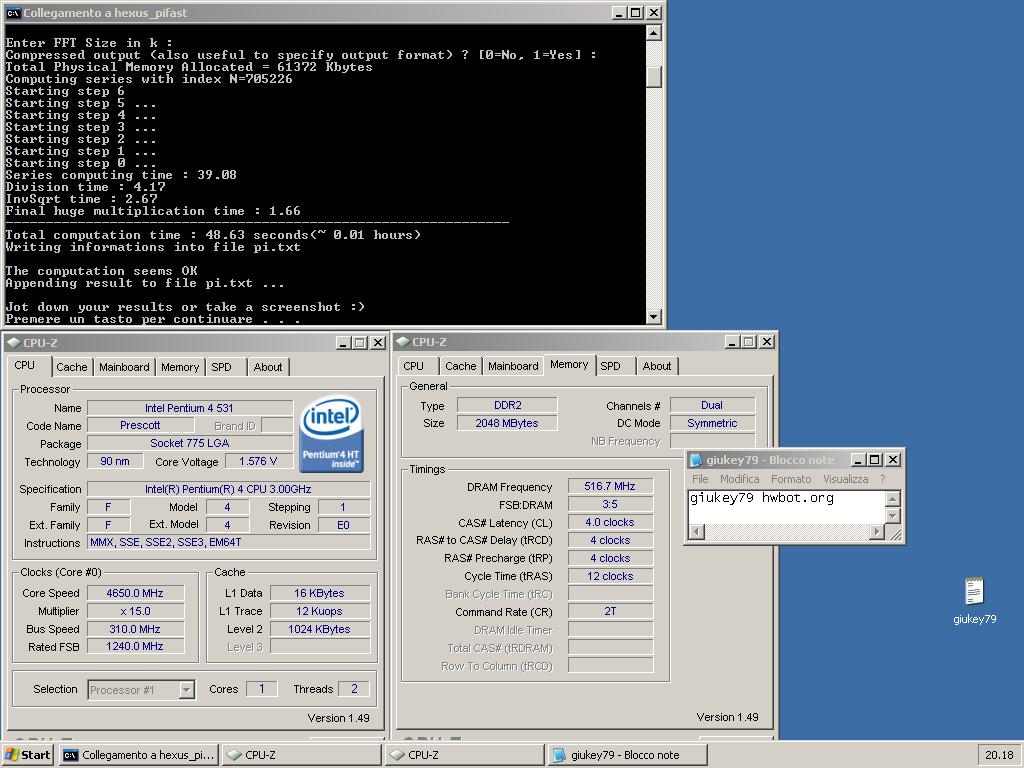The height and width of the screenshot is (768, 1024).
Task: Click Core Voltage value 1.576 V
Action: (x=258, y=461)
